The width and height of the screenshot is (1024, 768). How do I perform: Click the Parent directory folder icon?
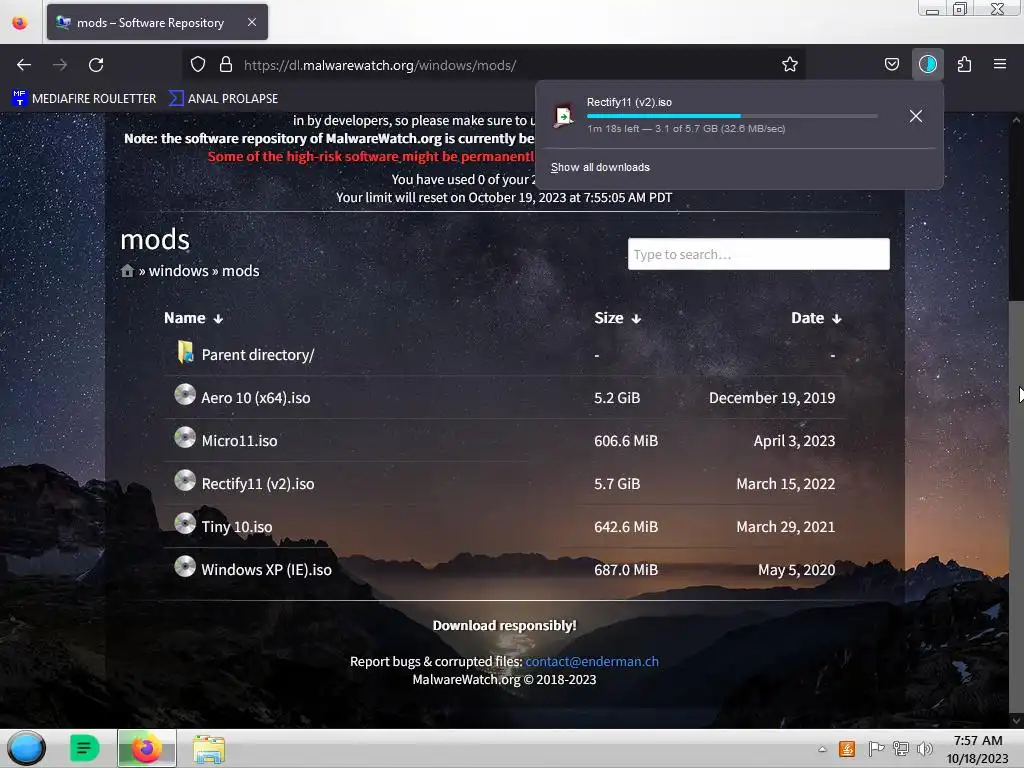coord(185,352)
